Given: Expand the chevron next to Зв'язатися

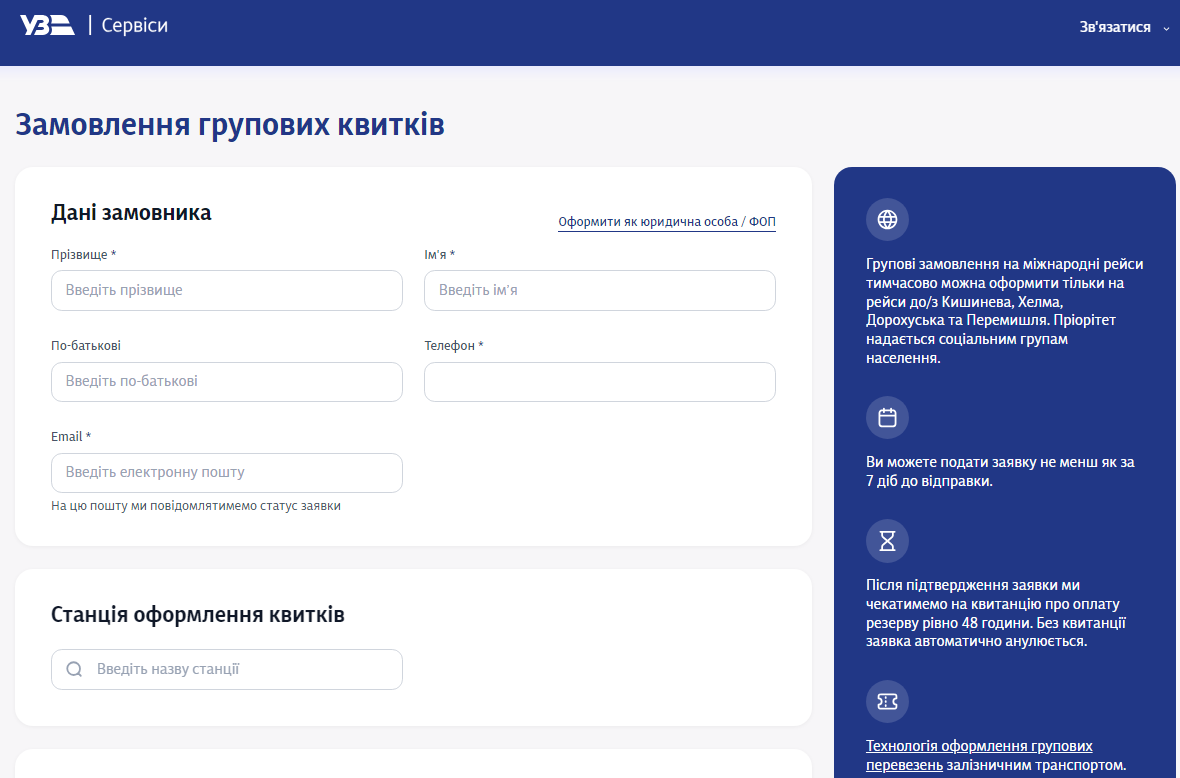Looking at the screenshot, I should 1164,27.
